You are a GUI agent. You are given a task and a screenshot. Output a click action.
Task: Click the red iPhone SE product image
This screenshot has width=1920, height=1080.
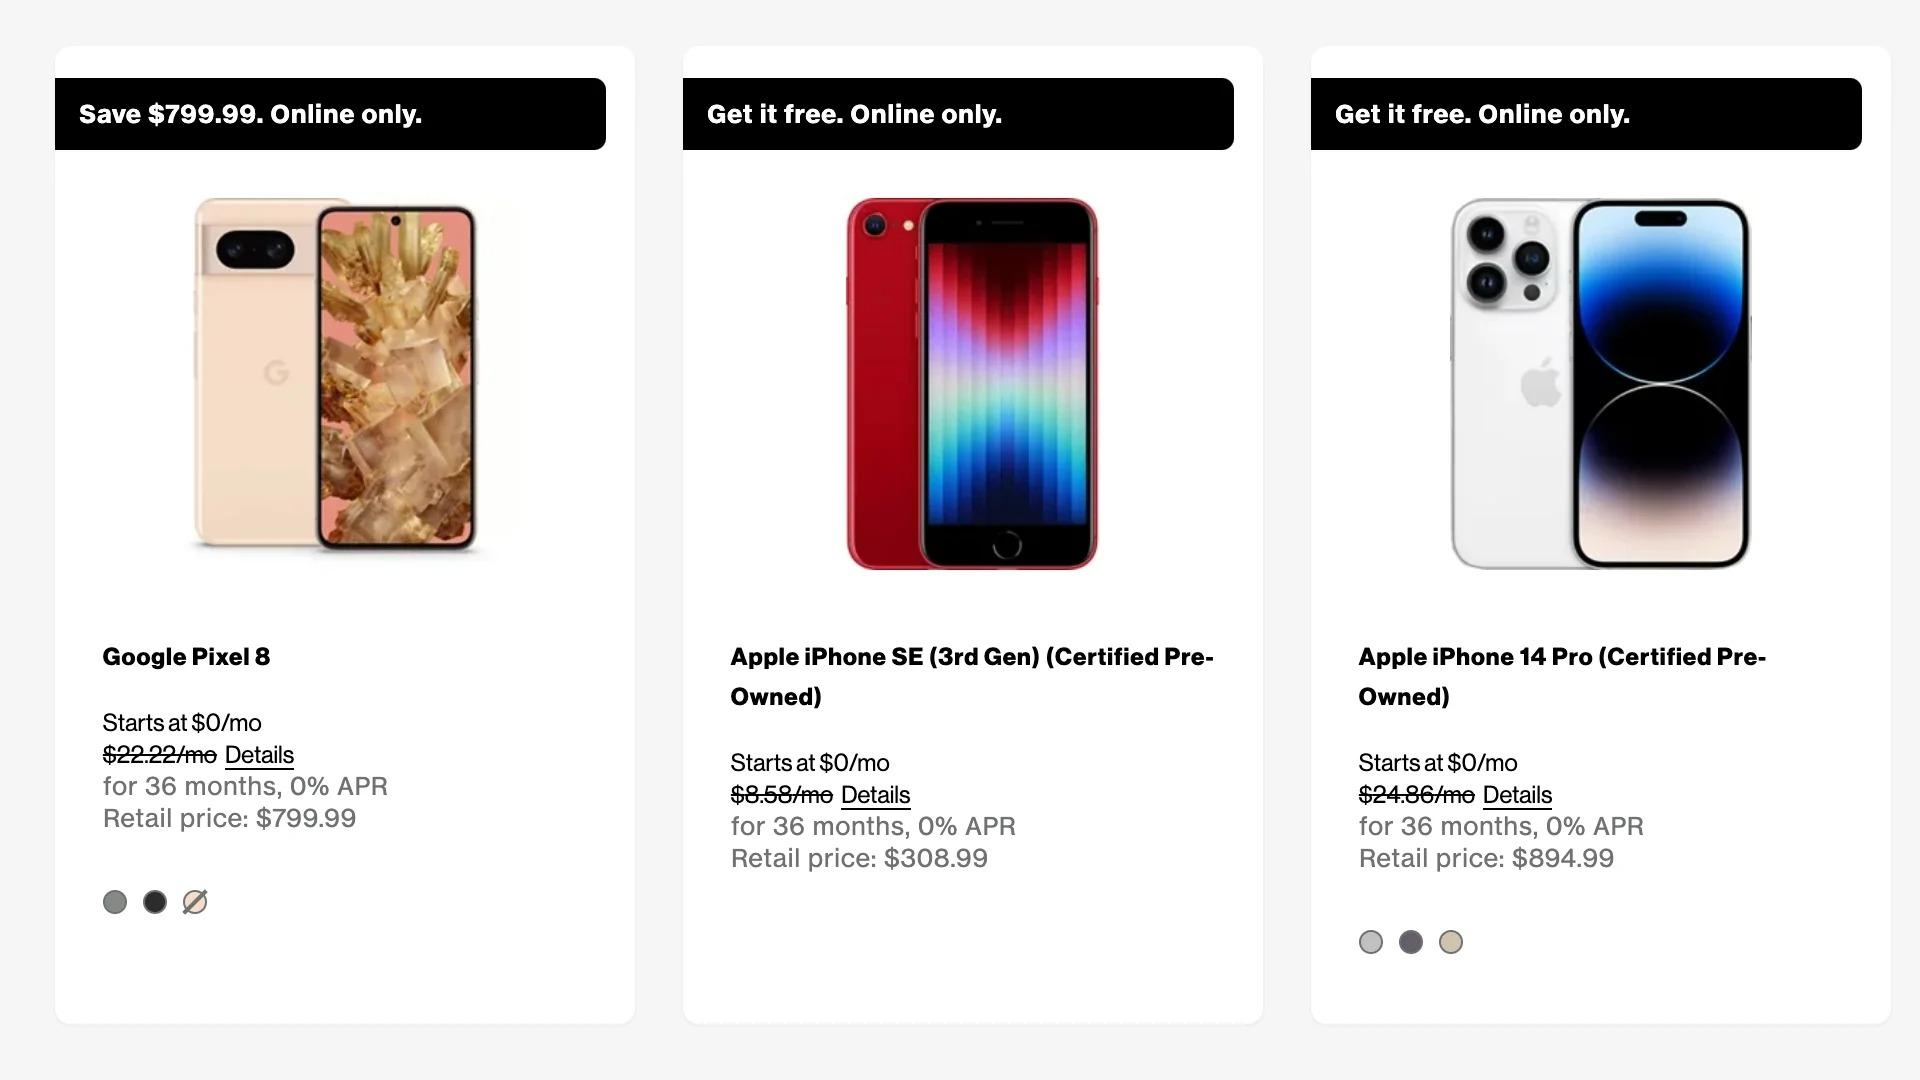(972, 384)
